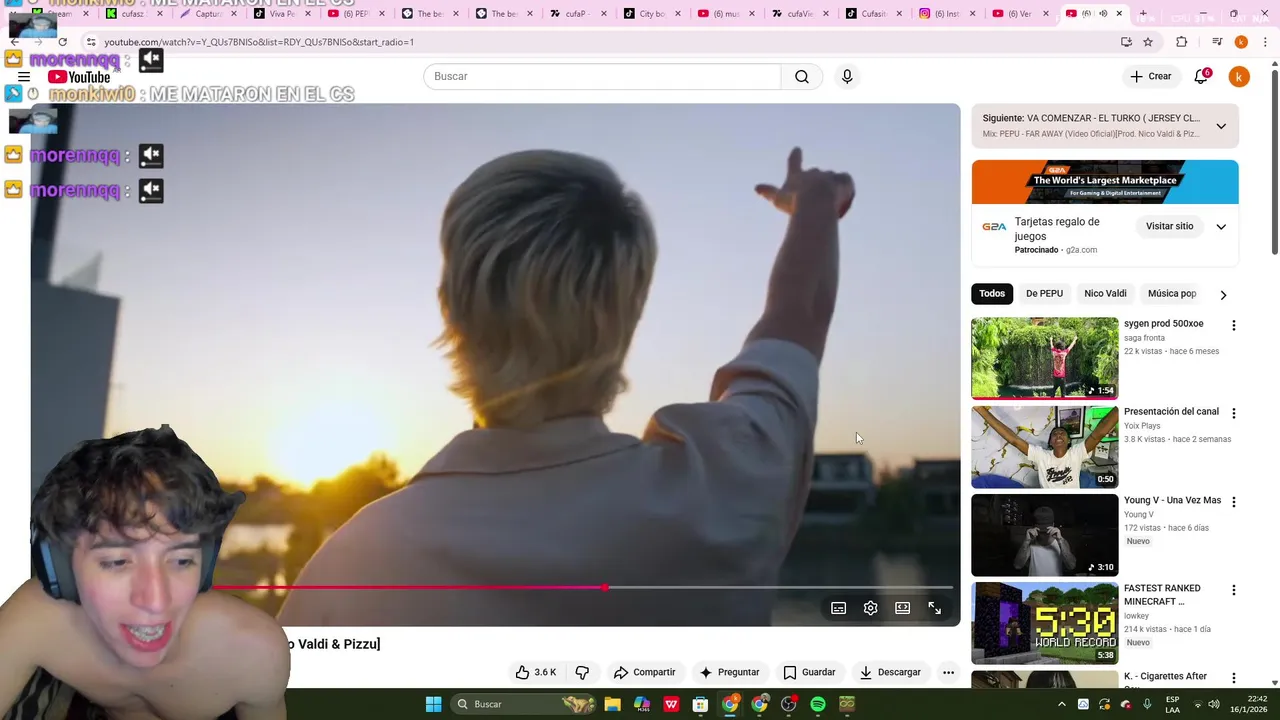Expand the G2A ad options chevron
This screenshot has height=720, width=1280.
(1221, 227)
